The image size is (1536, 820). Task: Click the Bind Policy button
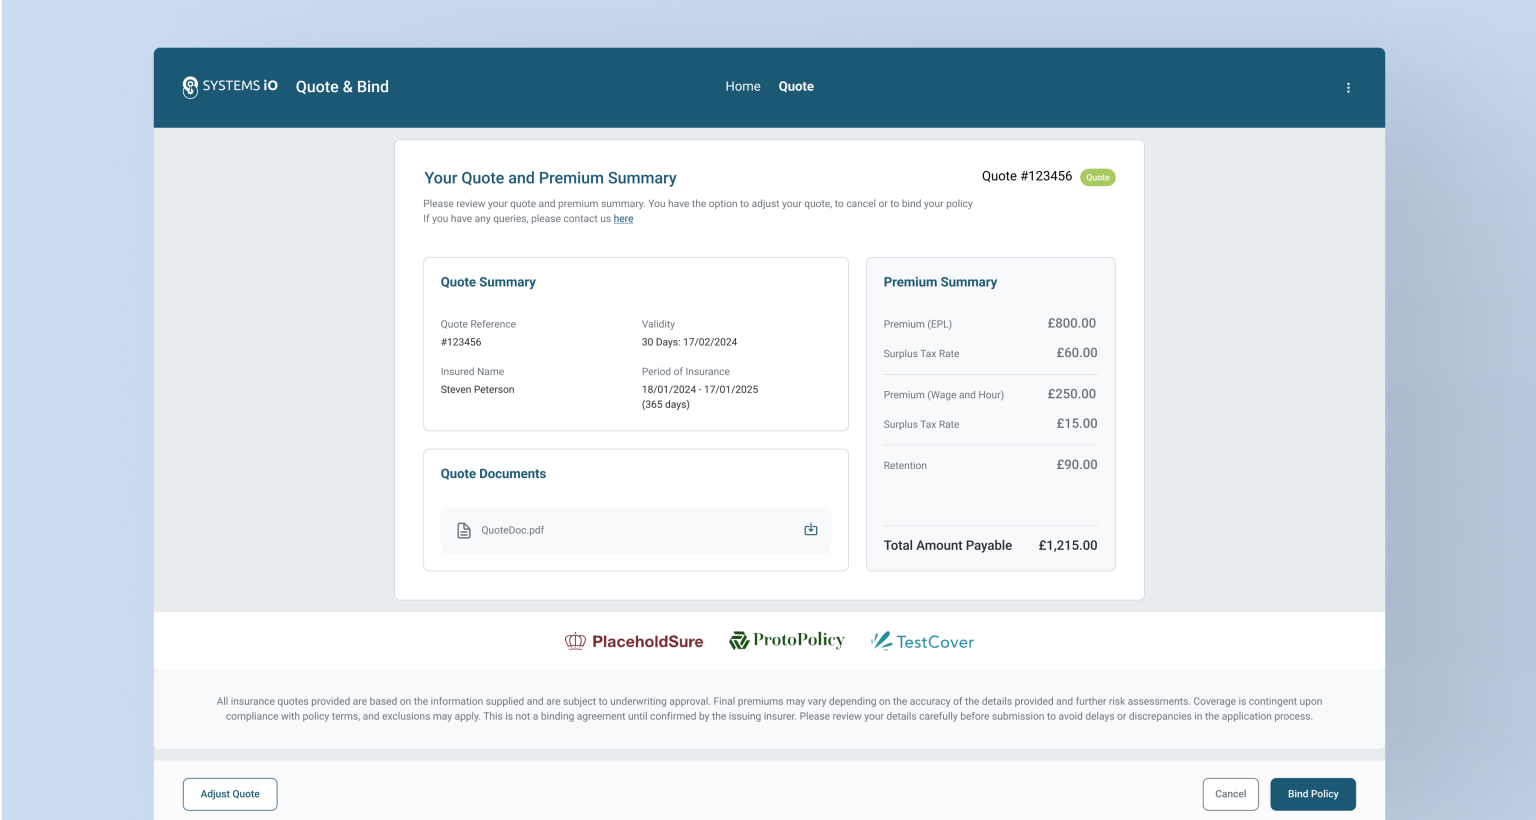[x=1313, y=793]
